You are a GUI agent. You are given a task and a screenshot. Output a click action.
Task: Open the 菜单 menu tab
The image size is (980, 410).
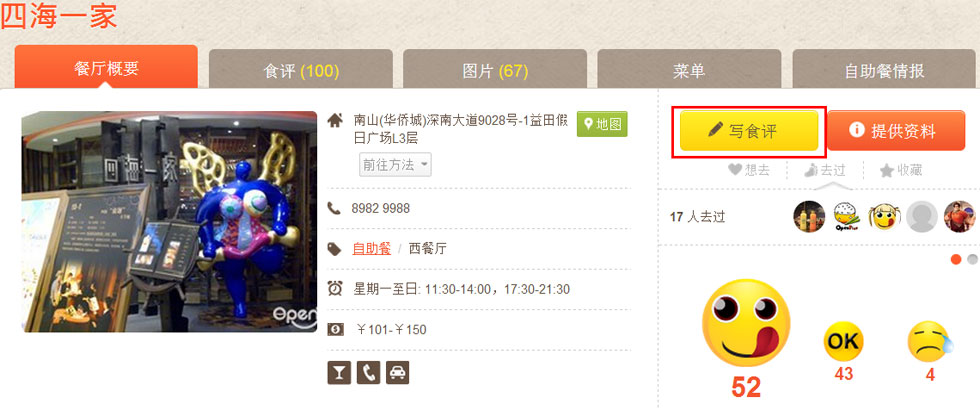tap(689, 71)
